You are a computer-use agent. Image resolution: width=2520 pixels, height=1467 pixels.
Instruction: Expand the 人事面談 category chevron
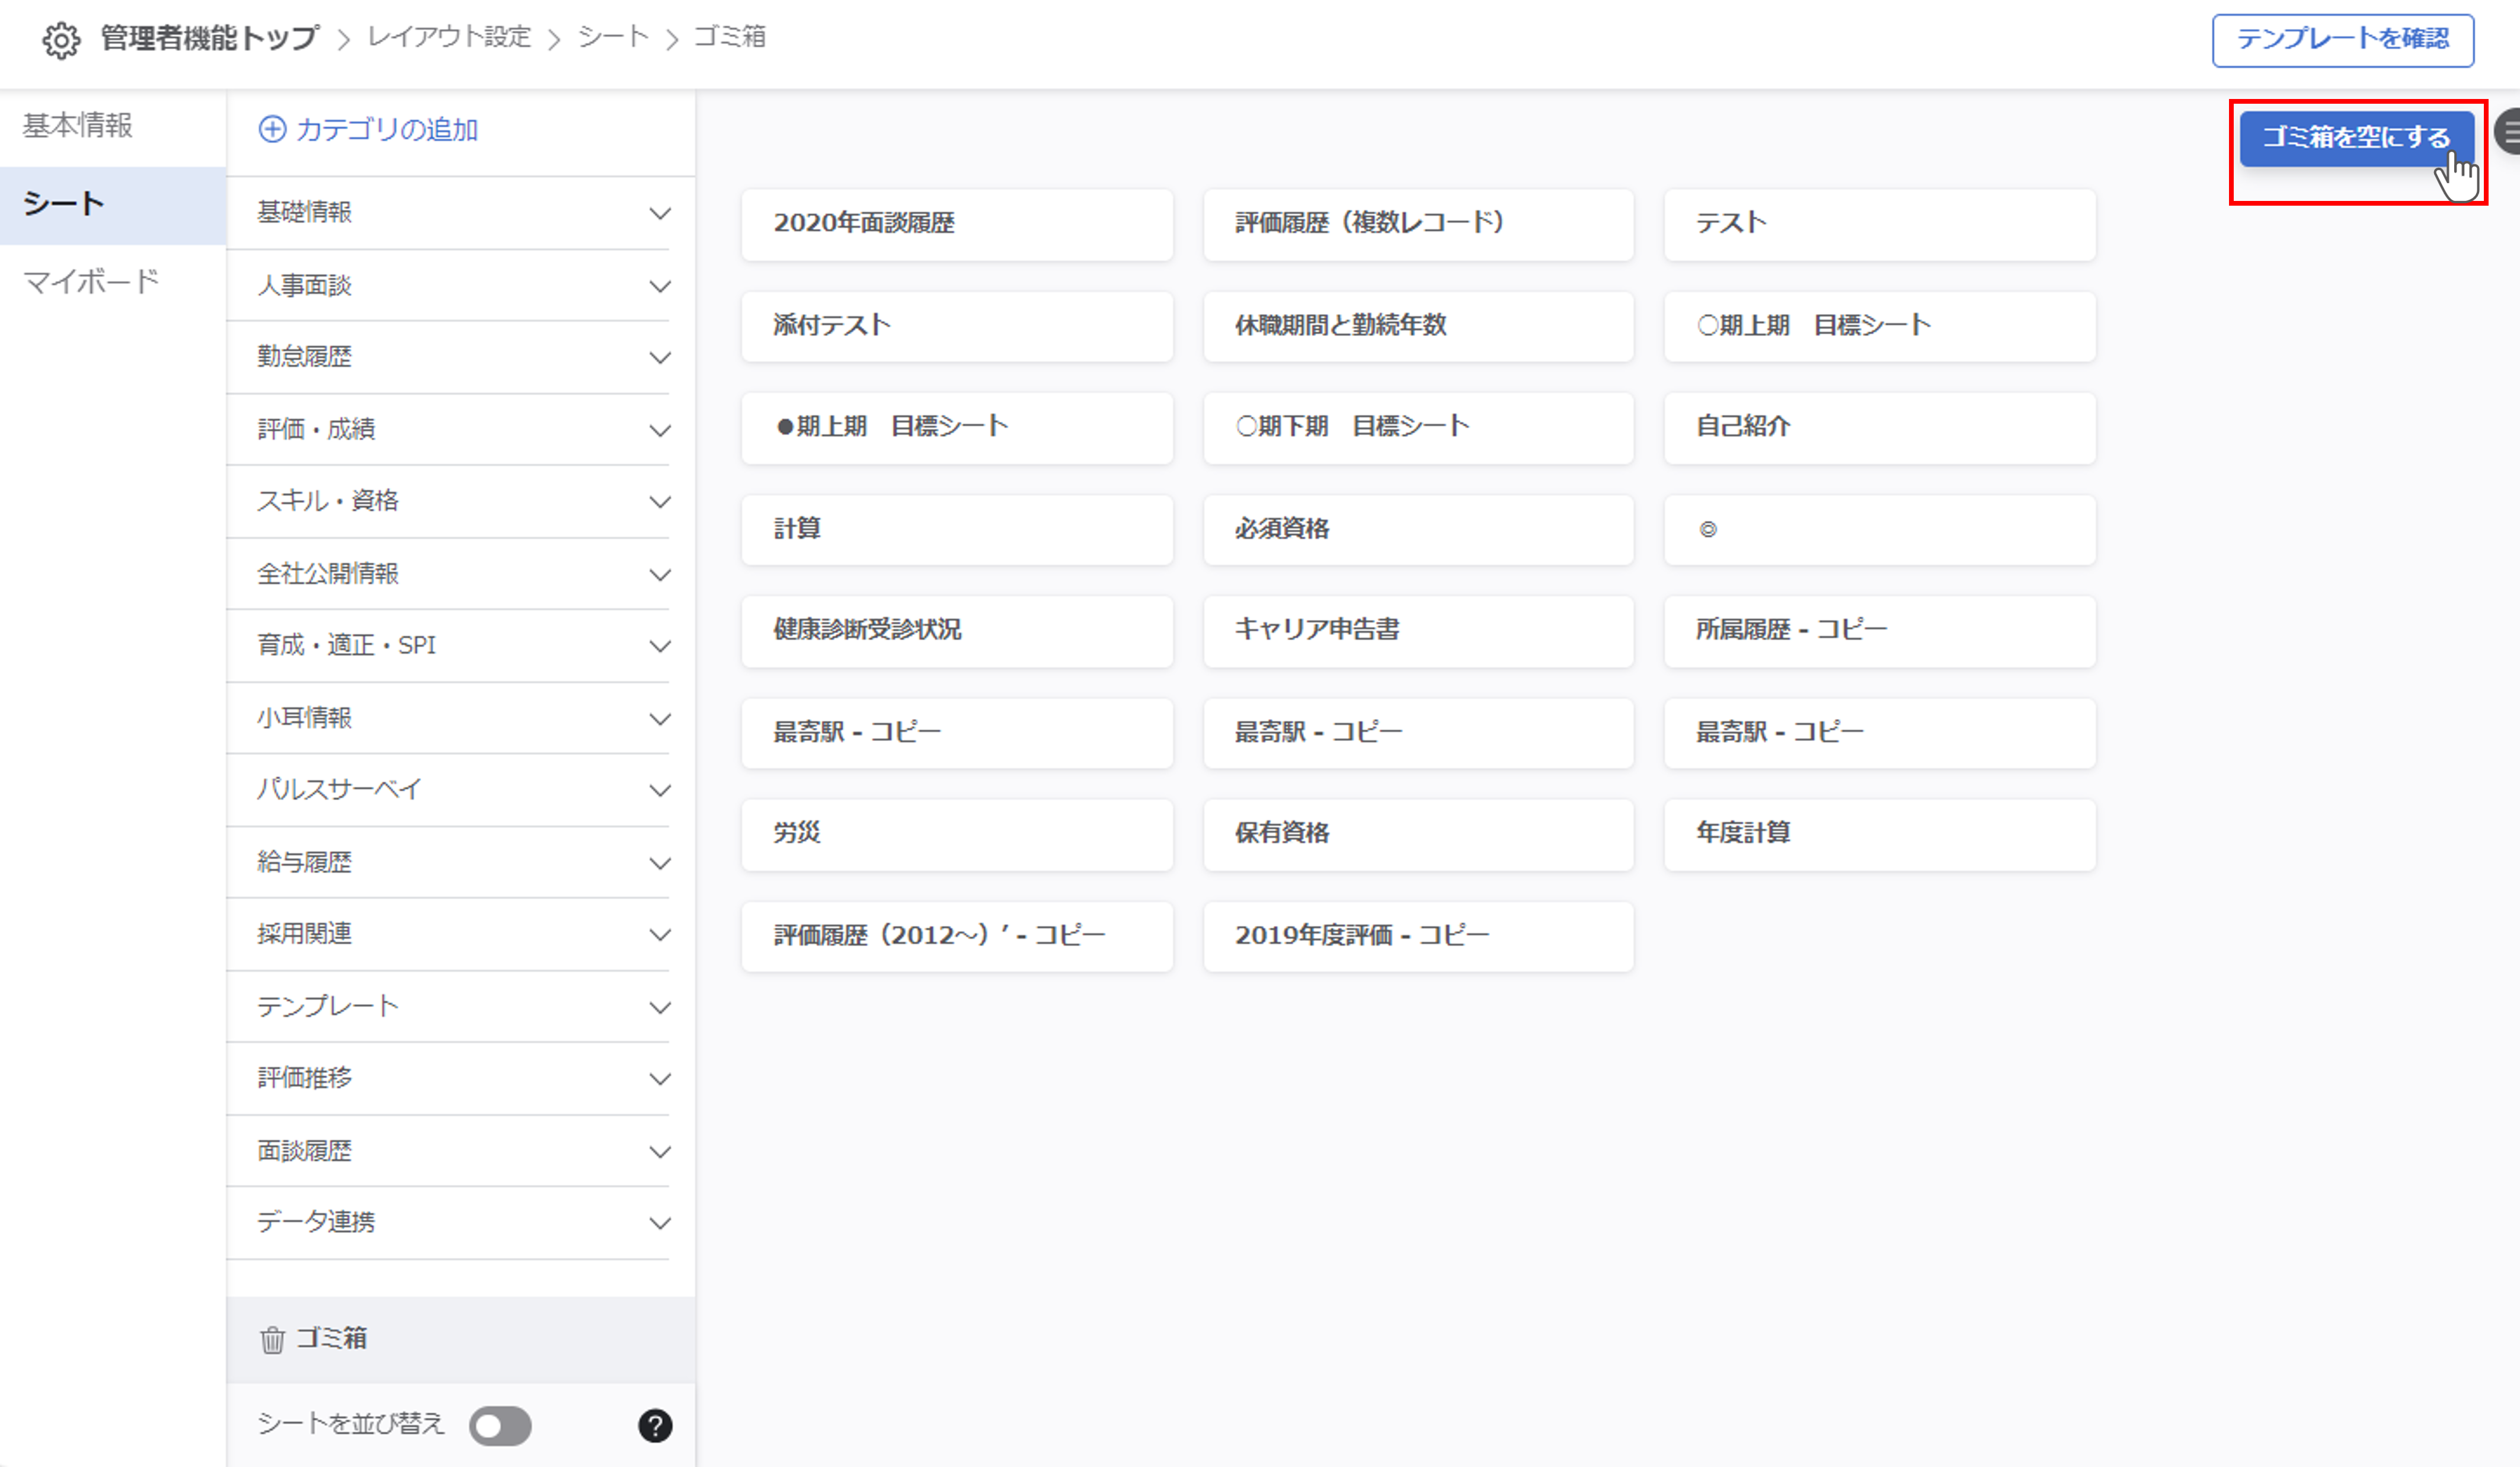[x=659, y=286]
